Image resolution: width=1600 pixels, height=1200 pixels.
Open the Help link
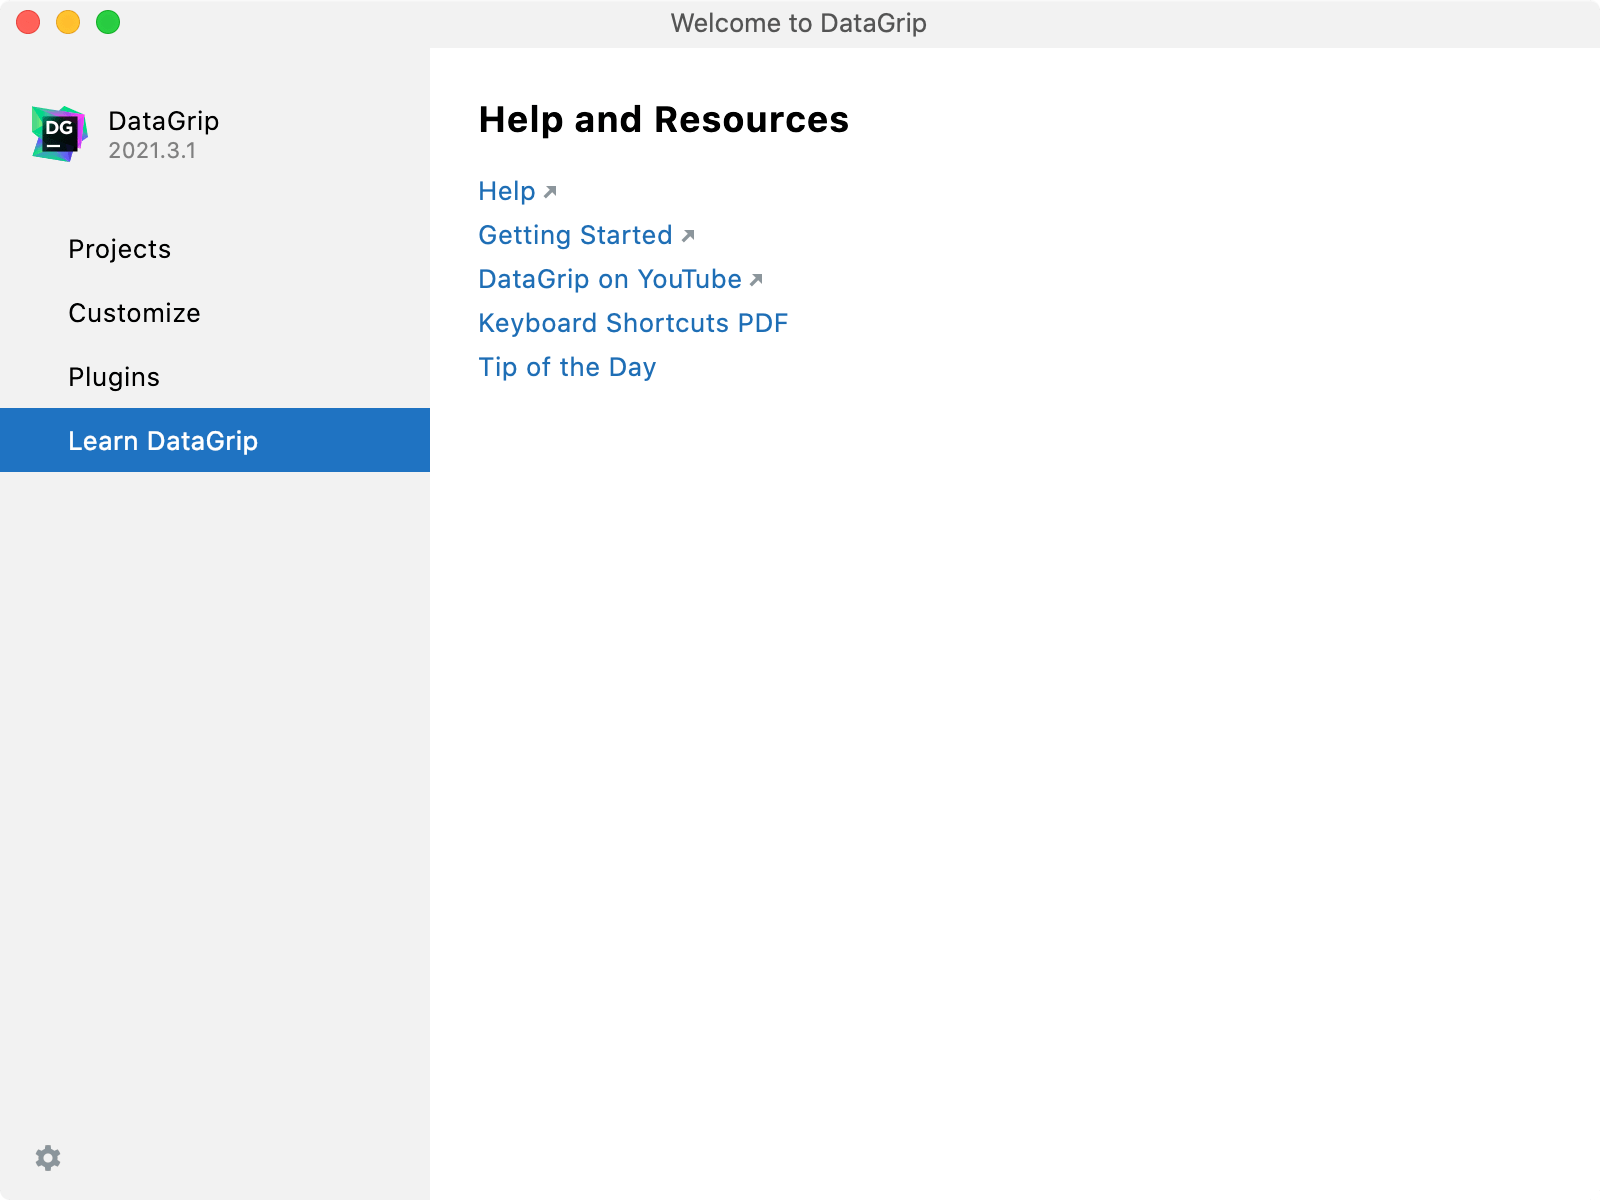(x=507, y=191)
